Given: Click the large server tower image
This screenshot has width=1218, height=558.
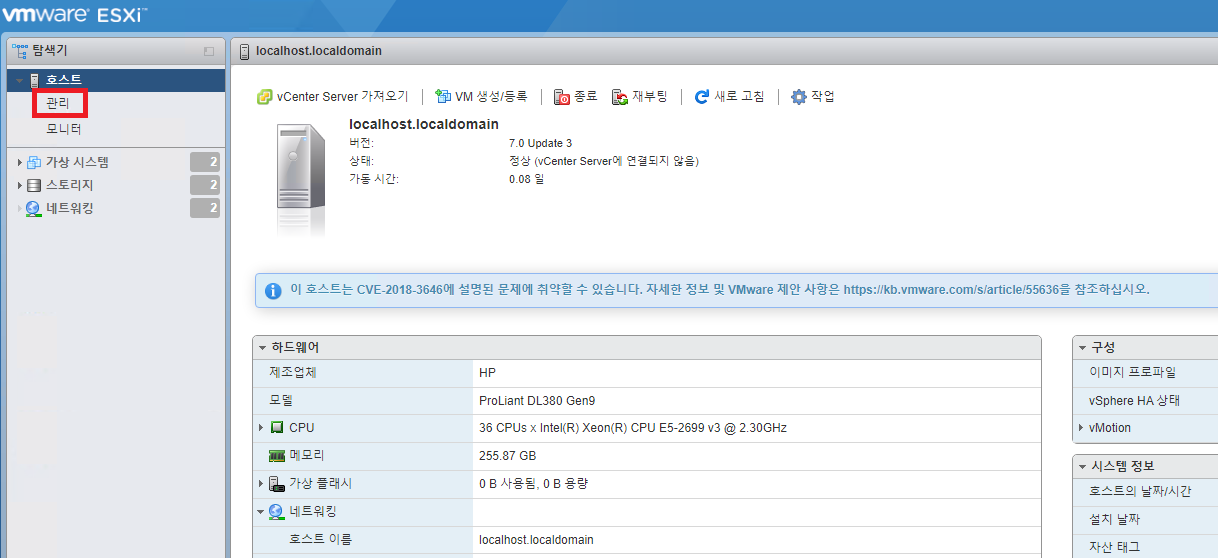Looking at the screenshot, I should pyautogui.click(x=302, y=180).
